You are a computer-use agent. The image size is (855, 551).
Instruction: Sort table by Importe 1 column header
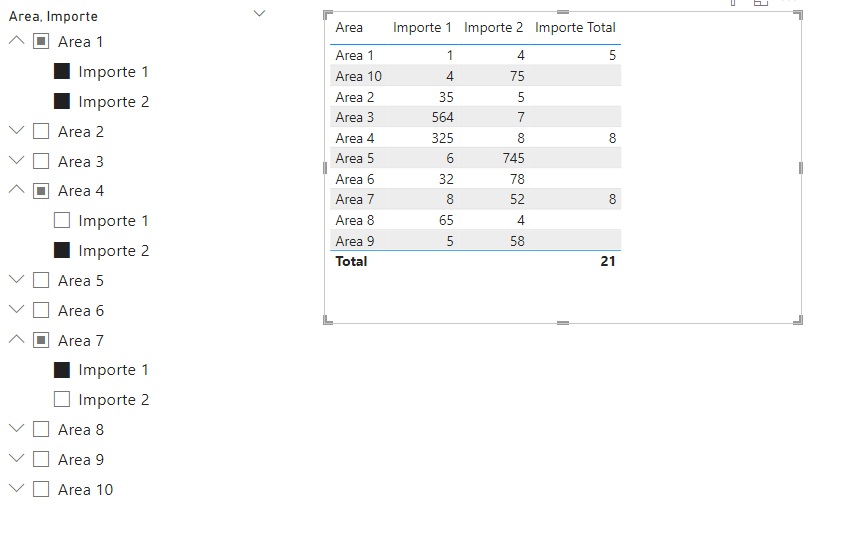coord(422,27)
